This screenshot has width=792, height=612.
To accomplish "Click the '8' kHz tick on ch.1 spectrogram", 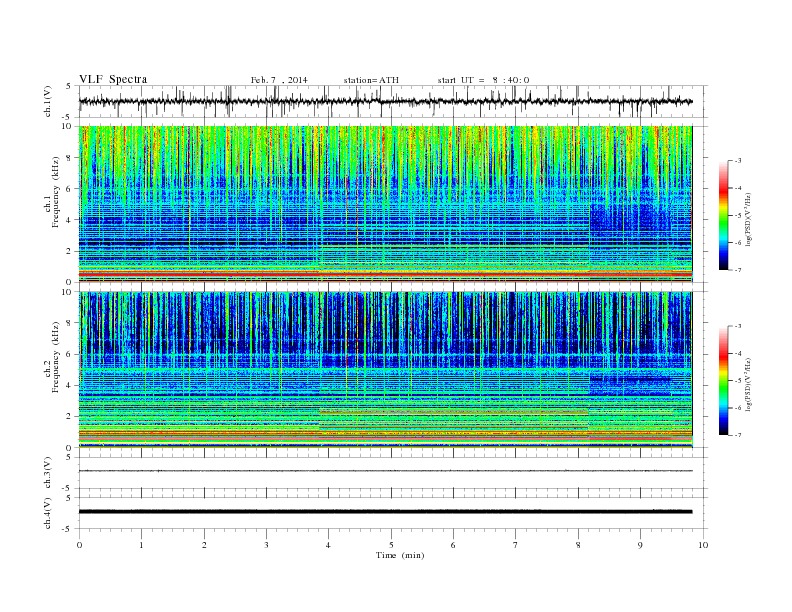I will click(x=70, y=158).
